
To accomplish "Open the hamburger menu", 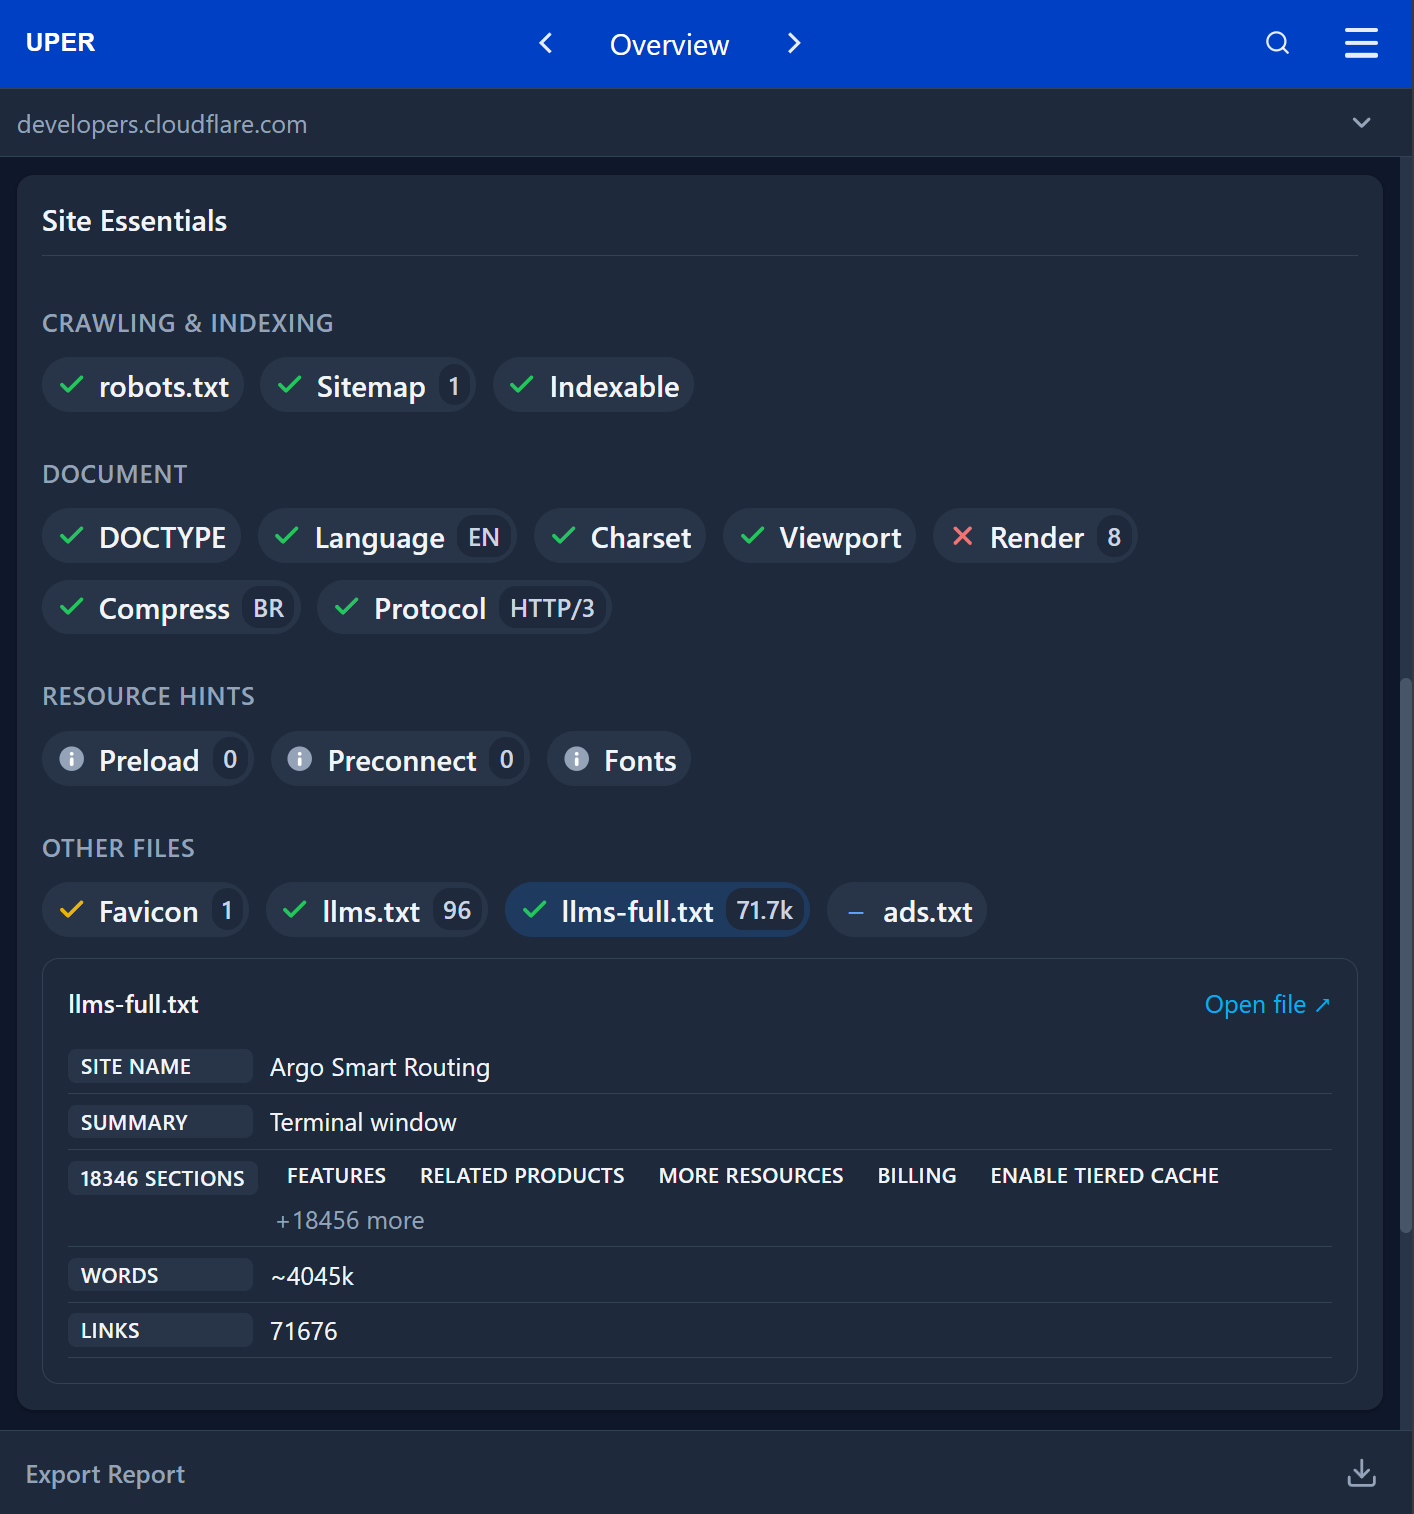I will click(x=1361, y=43).
